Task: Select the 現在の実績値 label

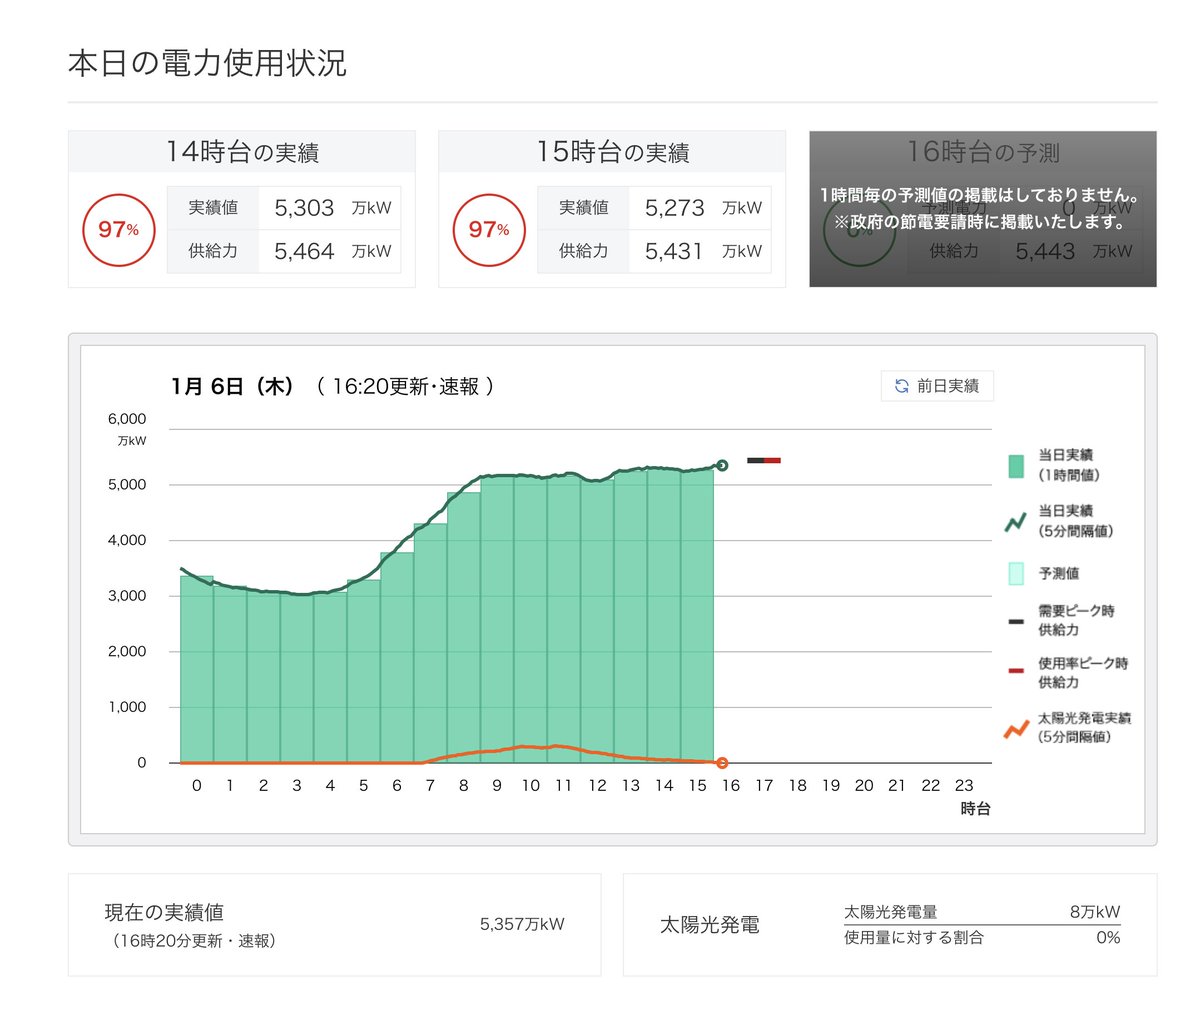Action: click(x=164, y=912)
